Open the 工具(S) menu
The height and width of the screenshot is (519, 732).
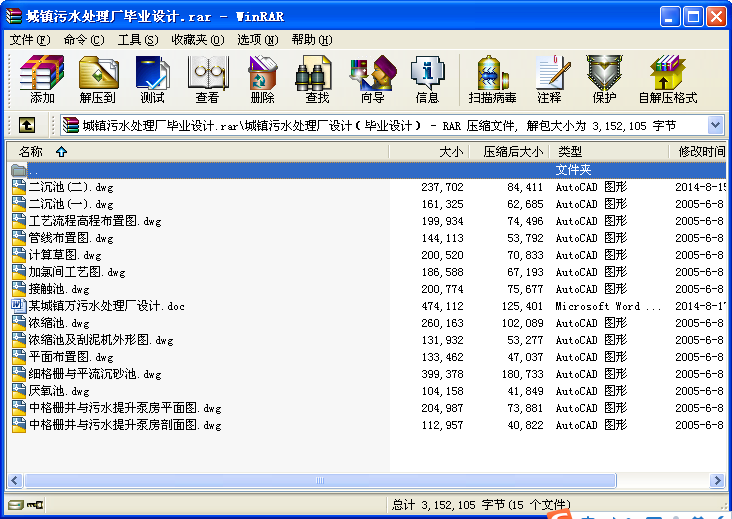pos(137,40)
